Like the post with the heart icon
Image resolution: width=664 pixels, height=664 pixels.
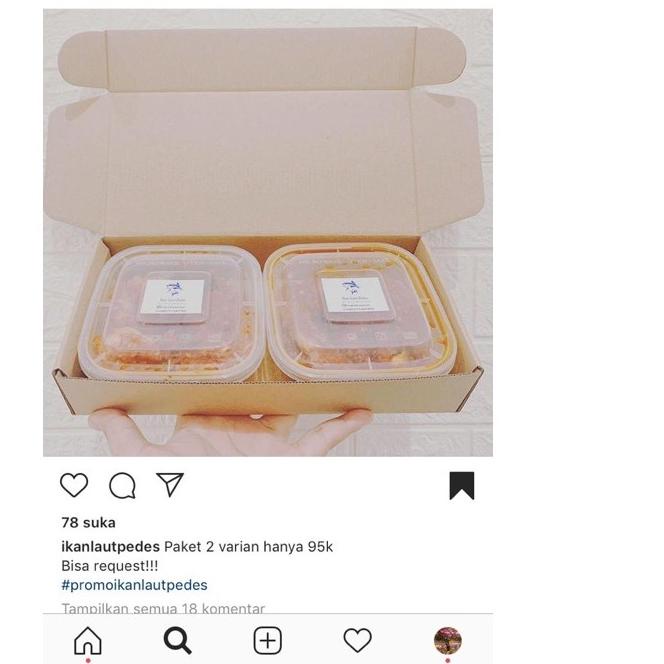coord(74,485)
